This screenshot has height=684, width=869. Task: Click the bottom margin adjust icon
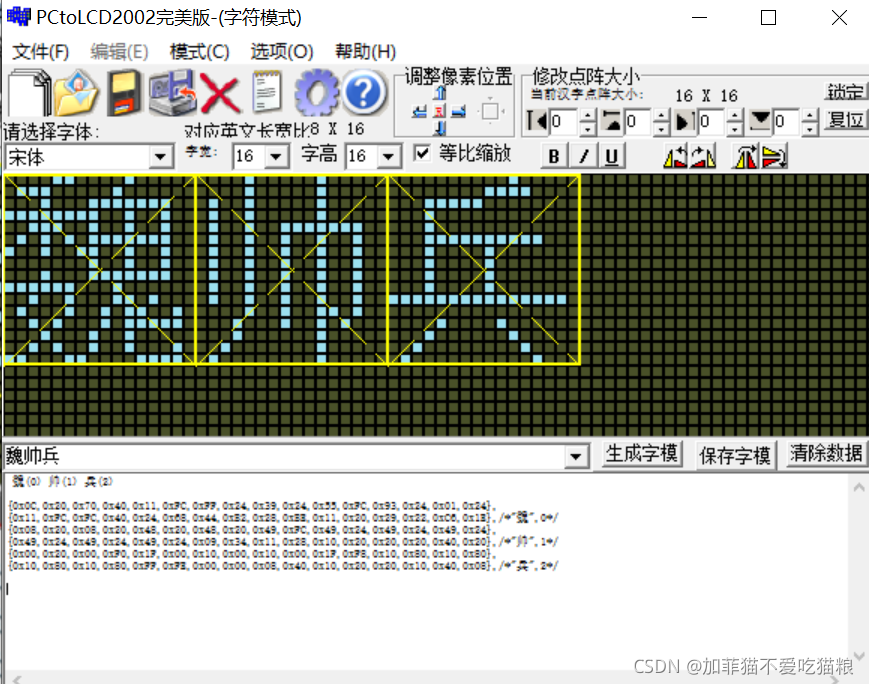click(760, 121)
